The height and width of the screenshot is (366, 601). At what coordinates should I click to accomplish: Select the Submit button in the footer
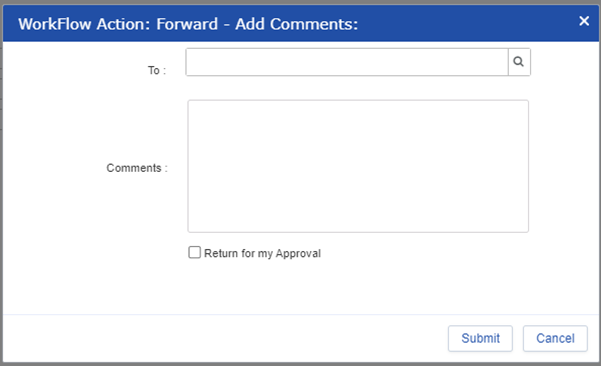(x=480, y=338)
